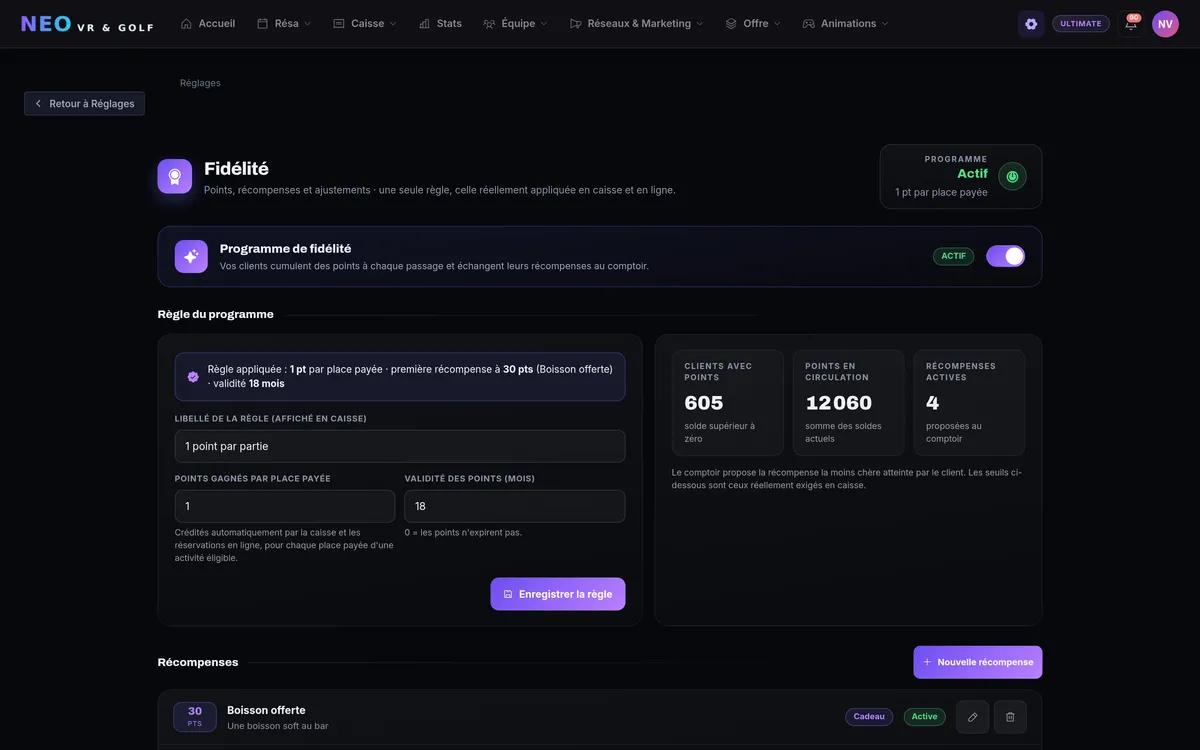Screen dimensions: 1200x750
Task: Click the Active tag on Boisson offerte
Action: tap(925, 717)
